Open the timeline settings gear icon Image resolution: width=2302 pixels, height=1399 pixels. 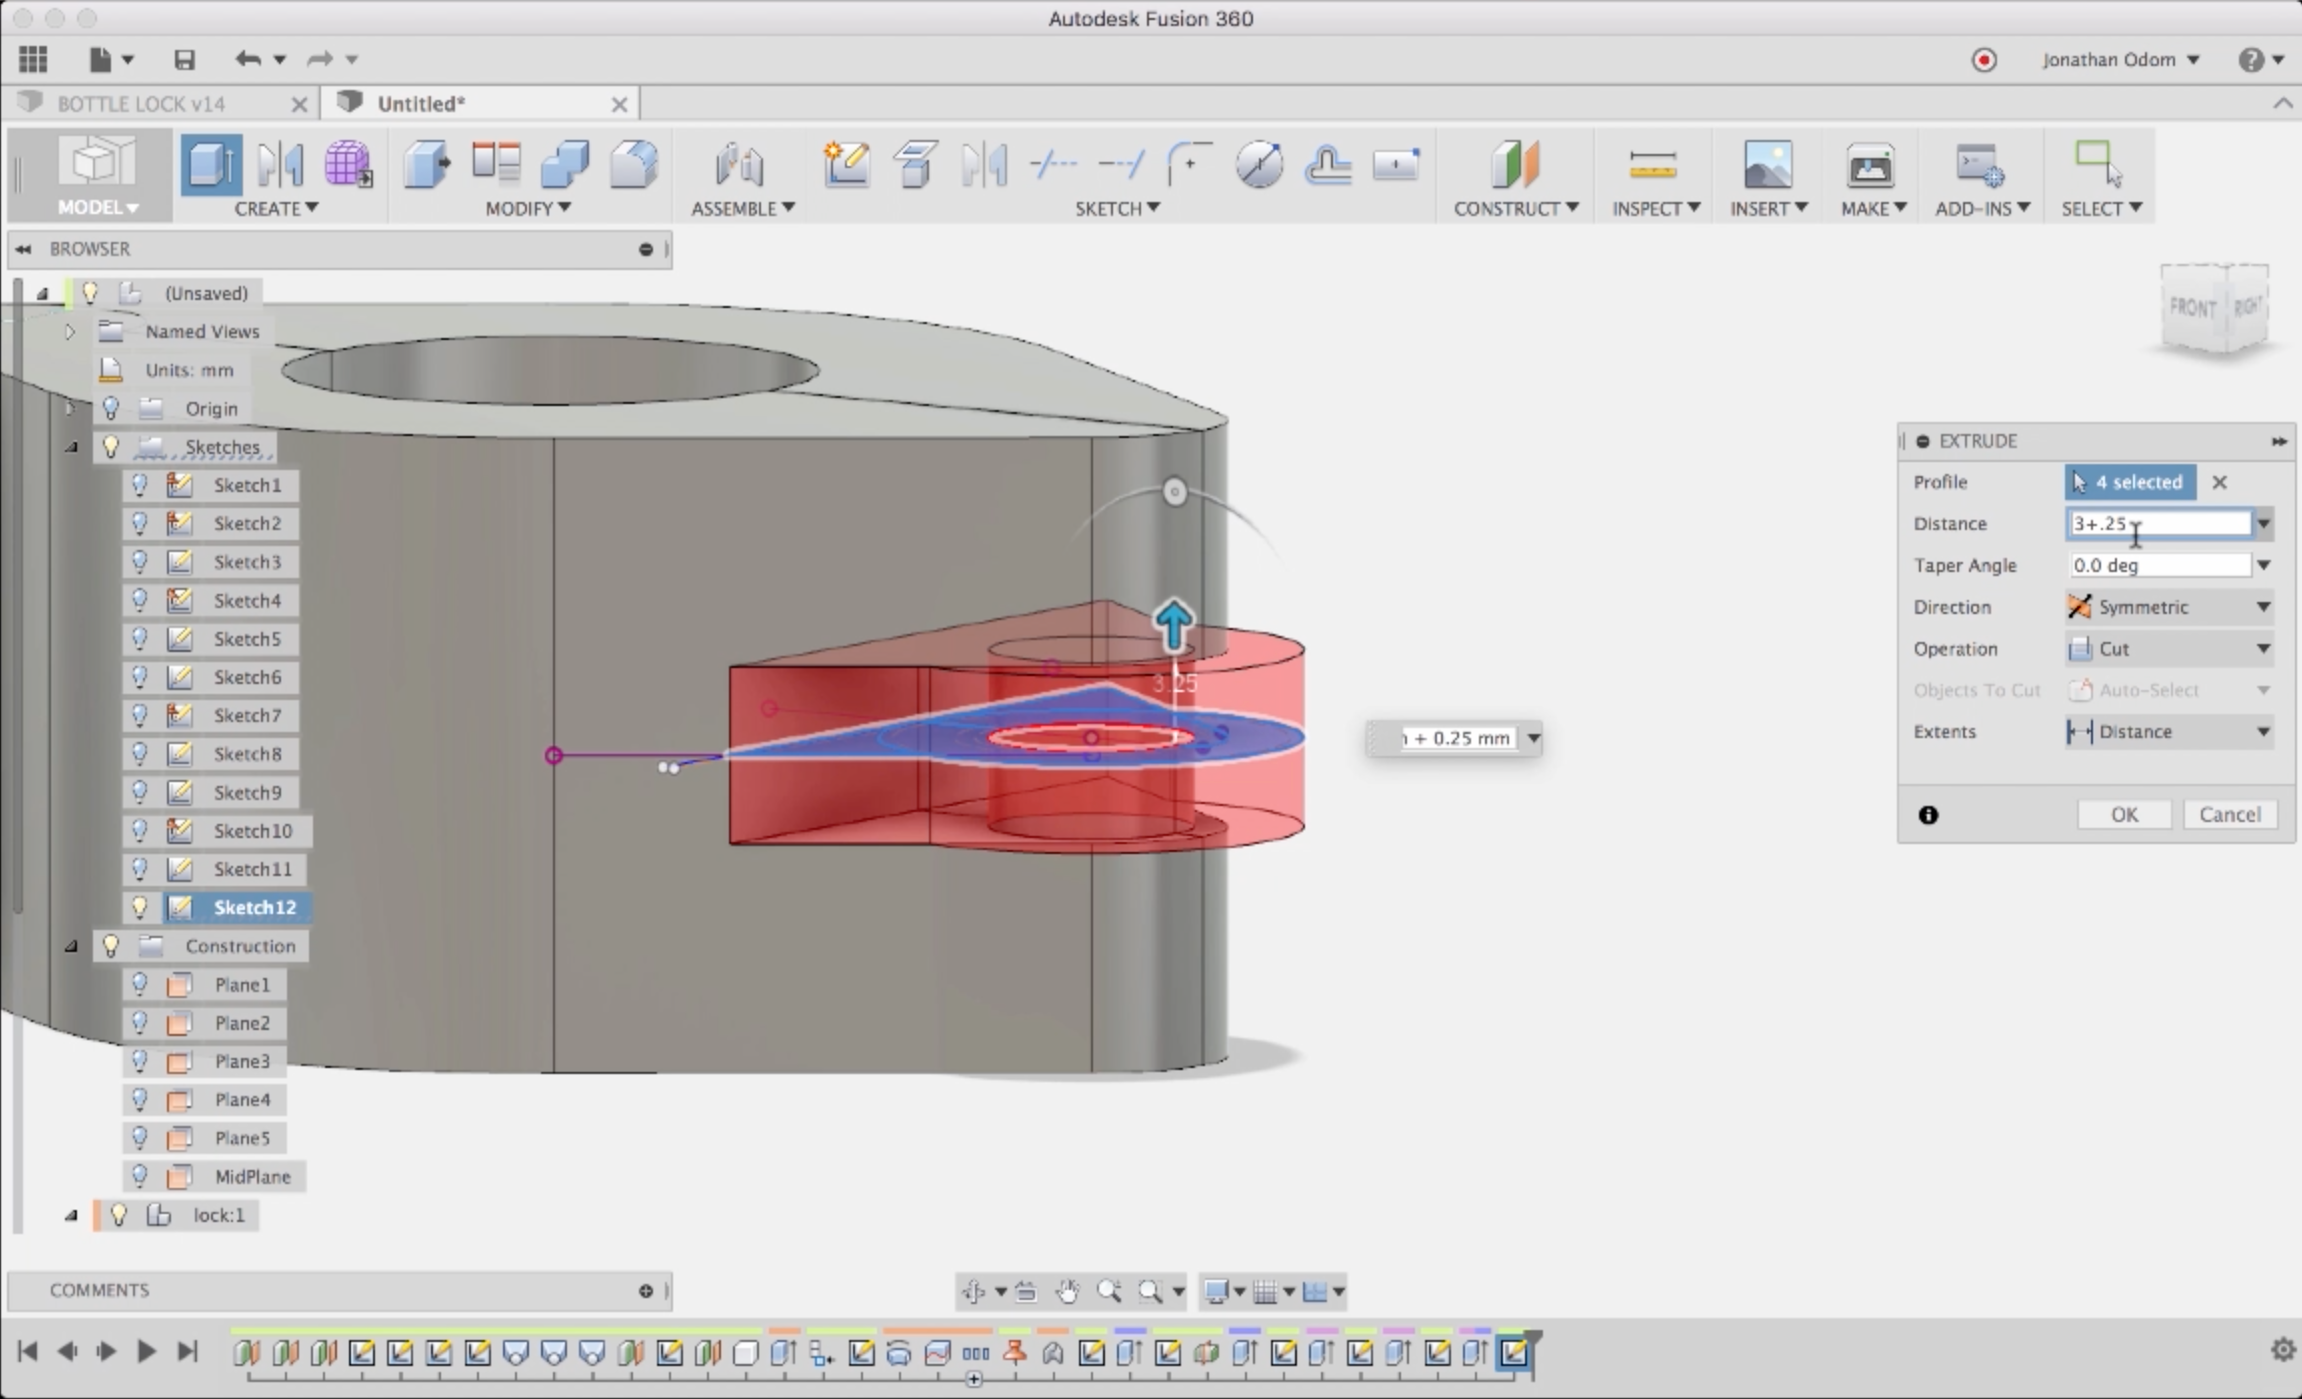[2282, 1350]
